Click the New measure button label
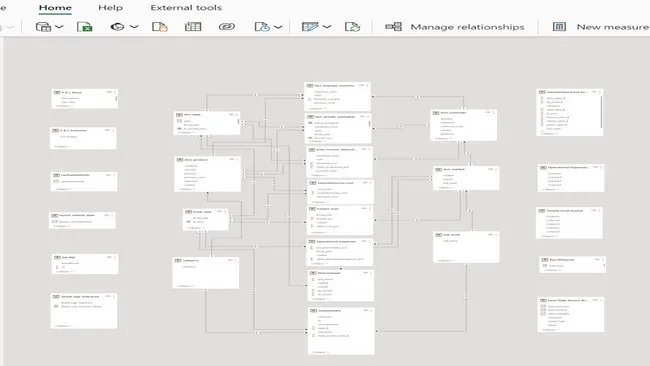Image resolution: width=650 pixels, height=366 pixels. pos(612,27)
